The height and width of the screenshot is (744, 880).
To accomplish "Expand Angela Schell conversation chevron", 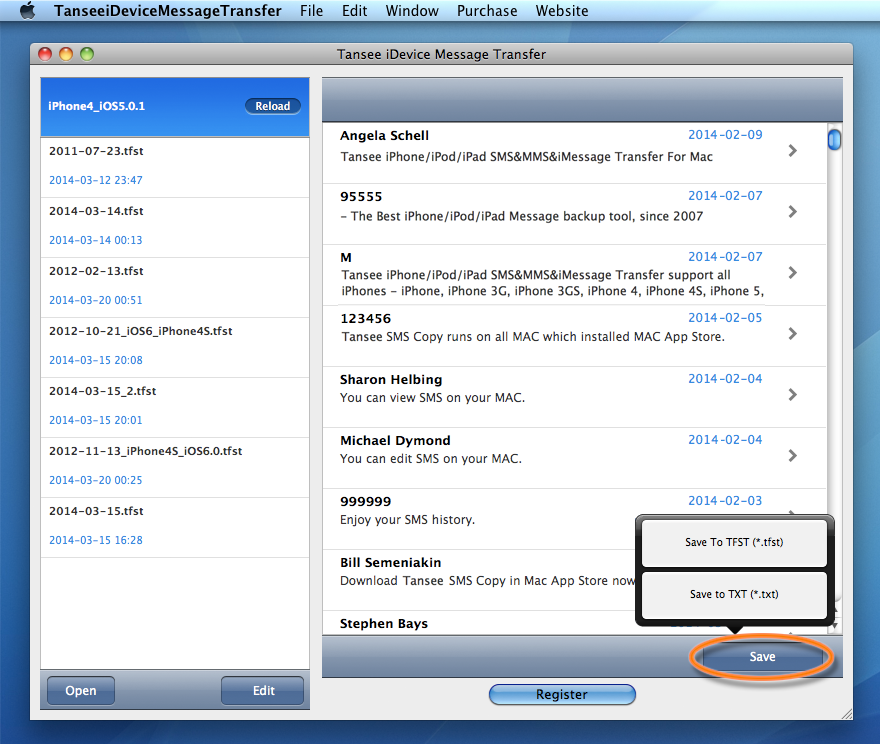I will [x=792, y=151].
